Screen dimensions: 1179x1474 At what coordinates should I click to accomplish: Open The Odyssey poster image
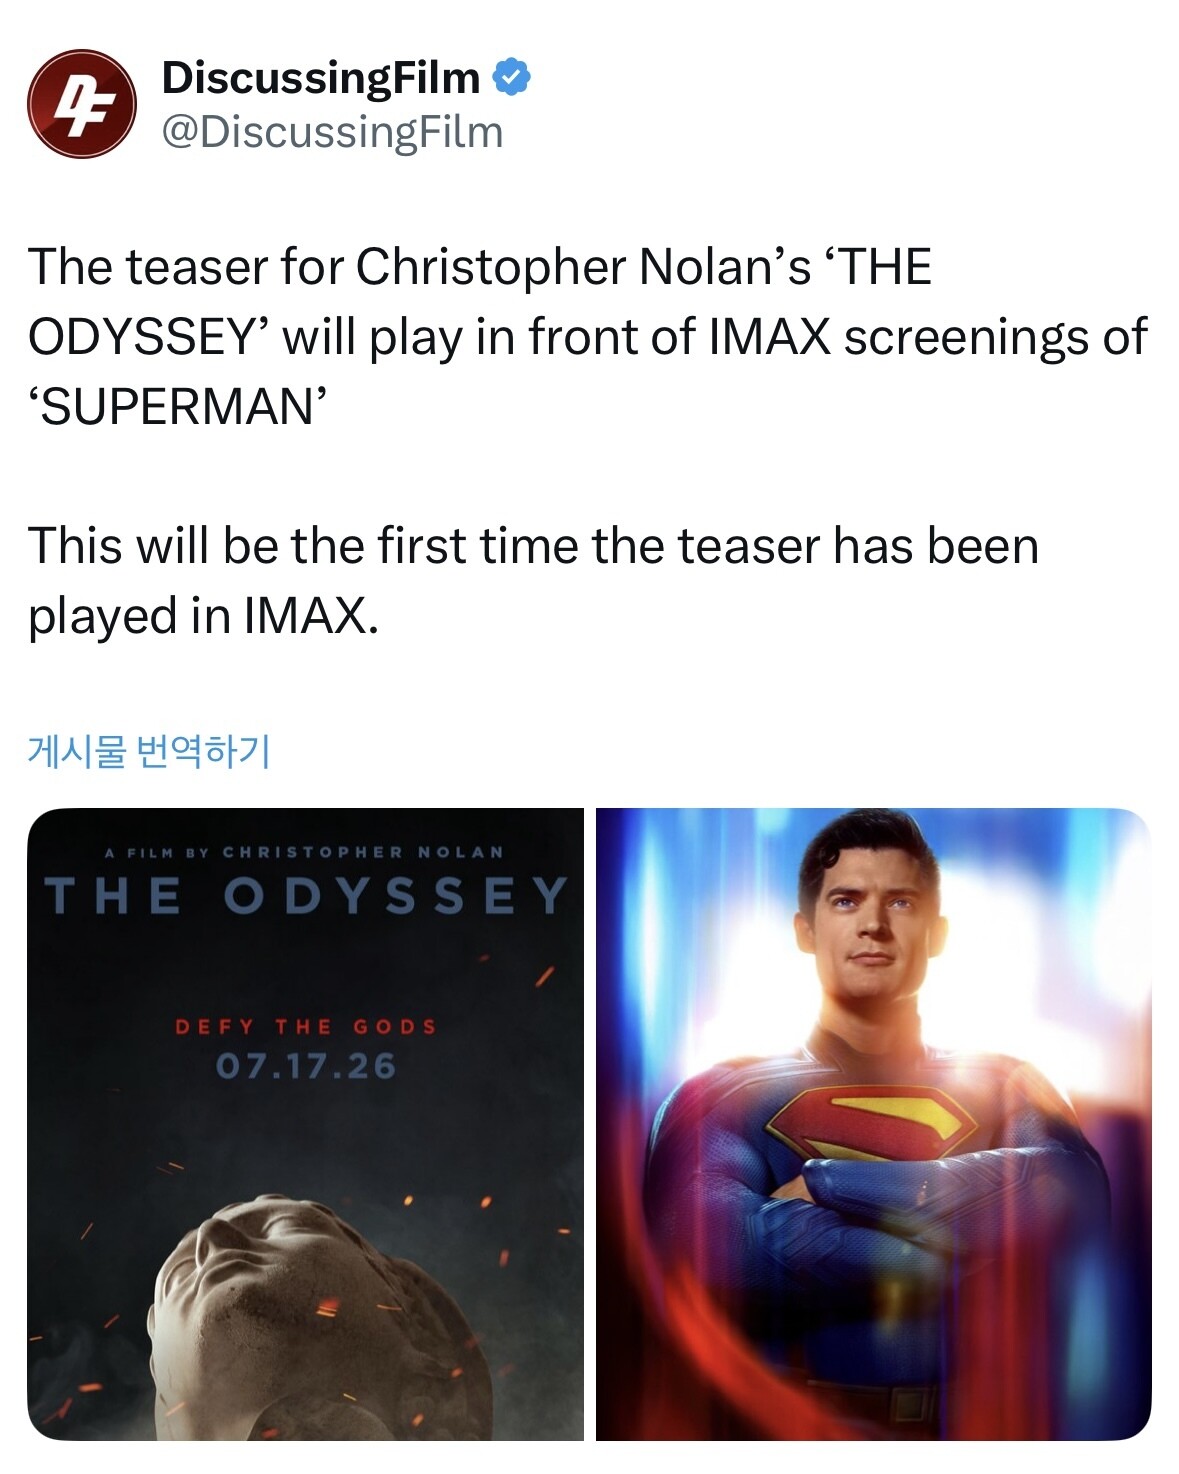coord(305,1124)
